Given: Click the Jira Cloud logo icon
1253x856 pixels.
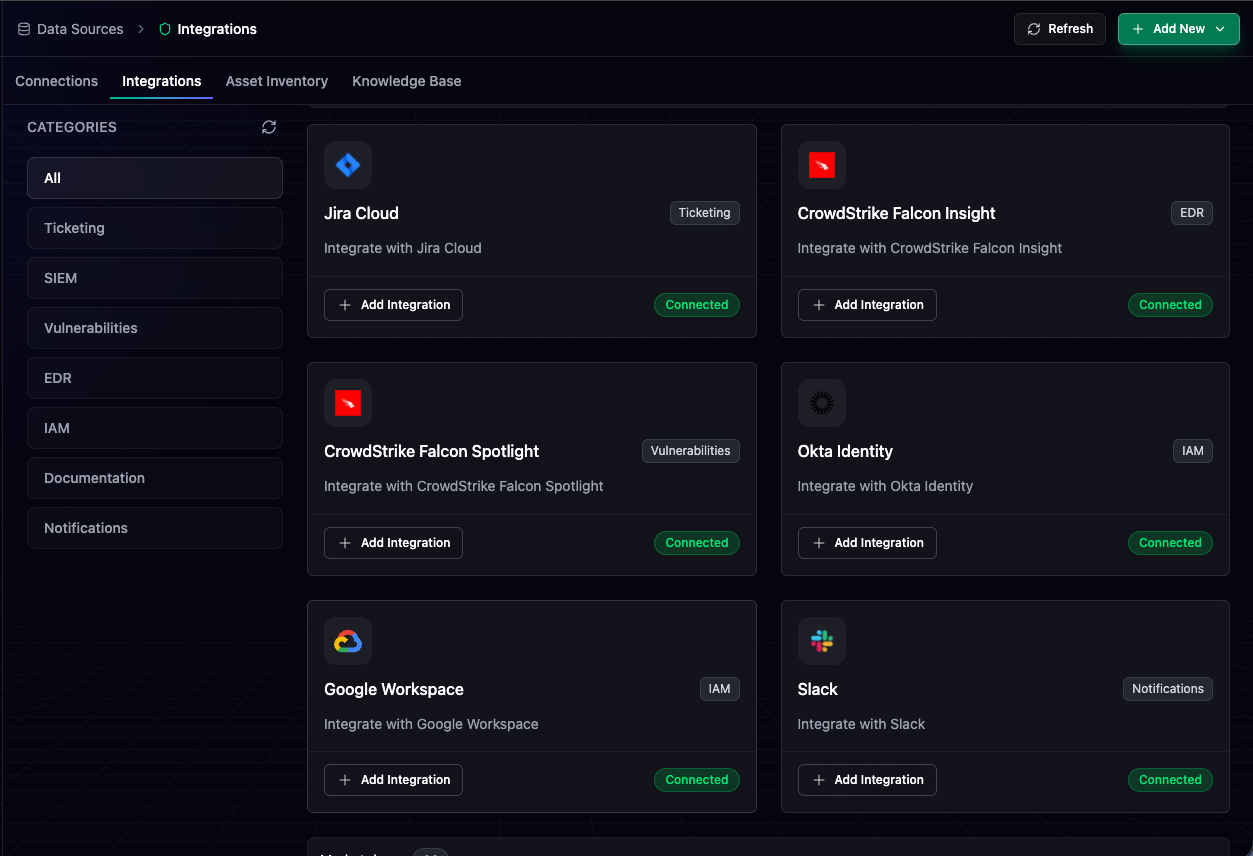Looking at the screenshot, I should pos(348,165).
